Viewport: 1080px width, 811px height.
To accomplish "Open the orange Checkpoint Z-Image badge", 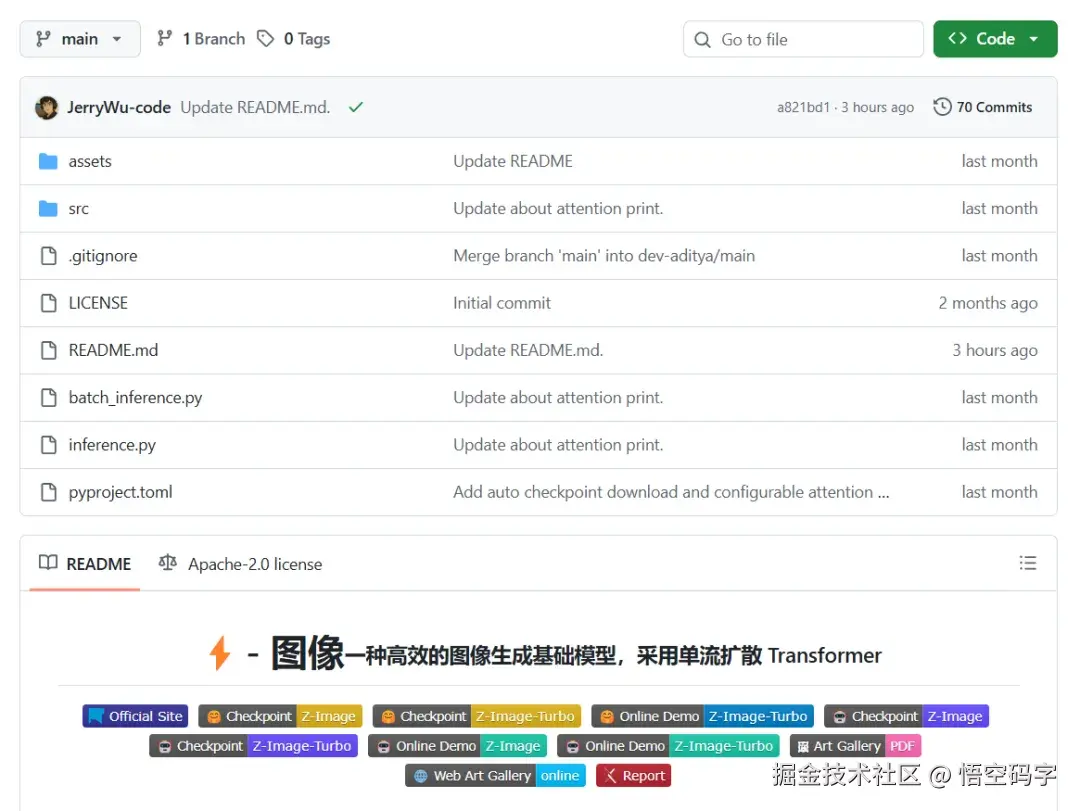I will 280,716.
